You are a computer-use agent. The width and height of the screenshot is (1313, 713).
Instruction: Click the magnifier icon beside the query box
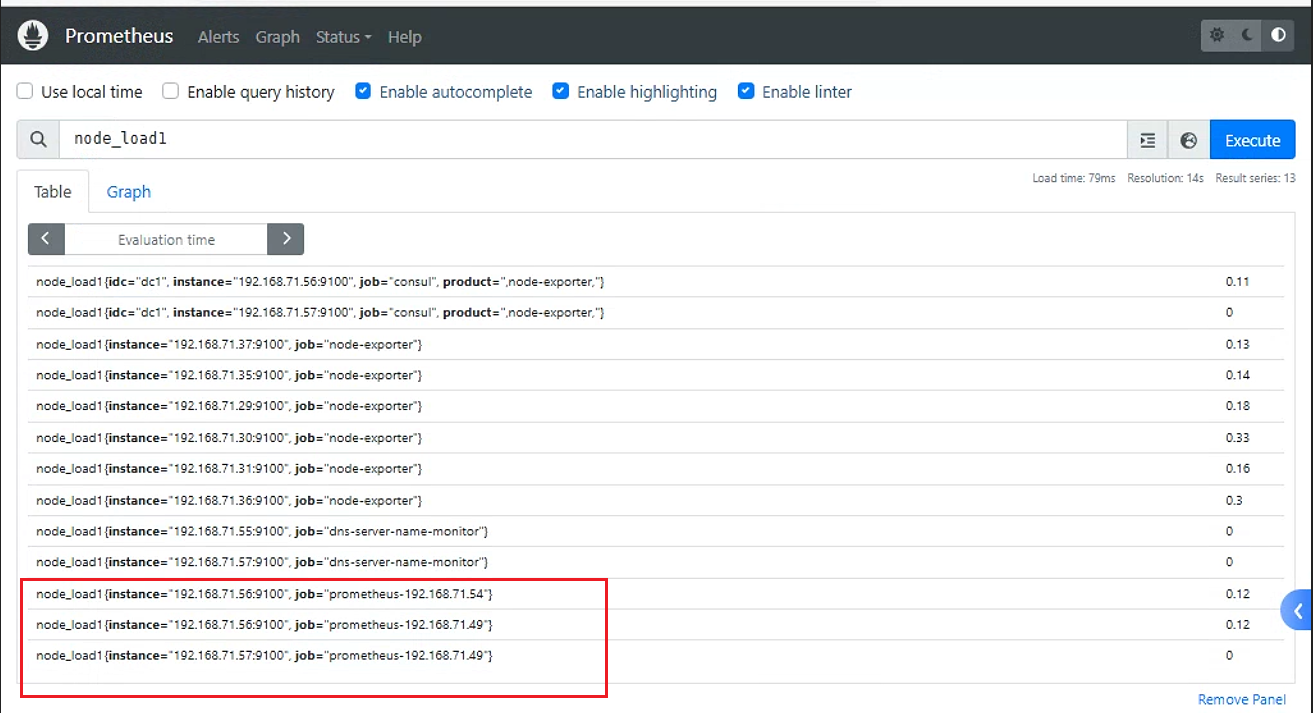(38, 140)
